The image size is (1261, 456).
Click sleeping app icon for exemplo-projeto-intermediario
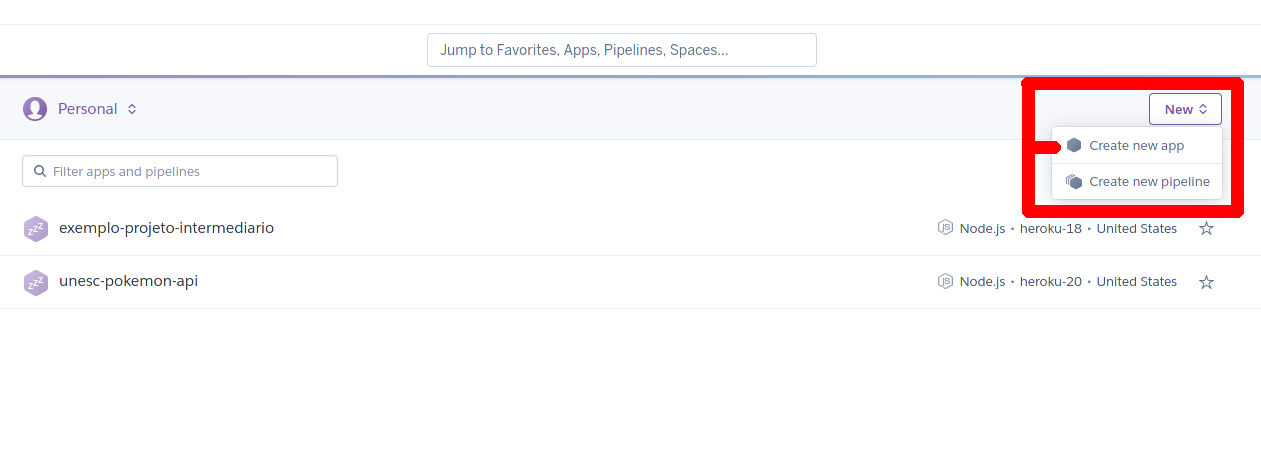(36, 229)
